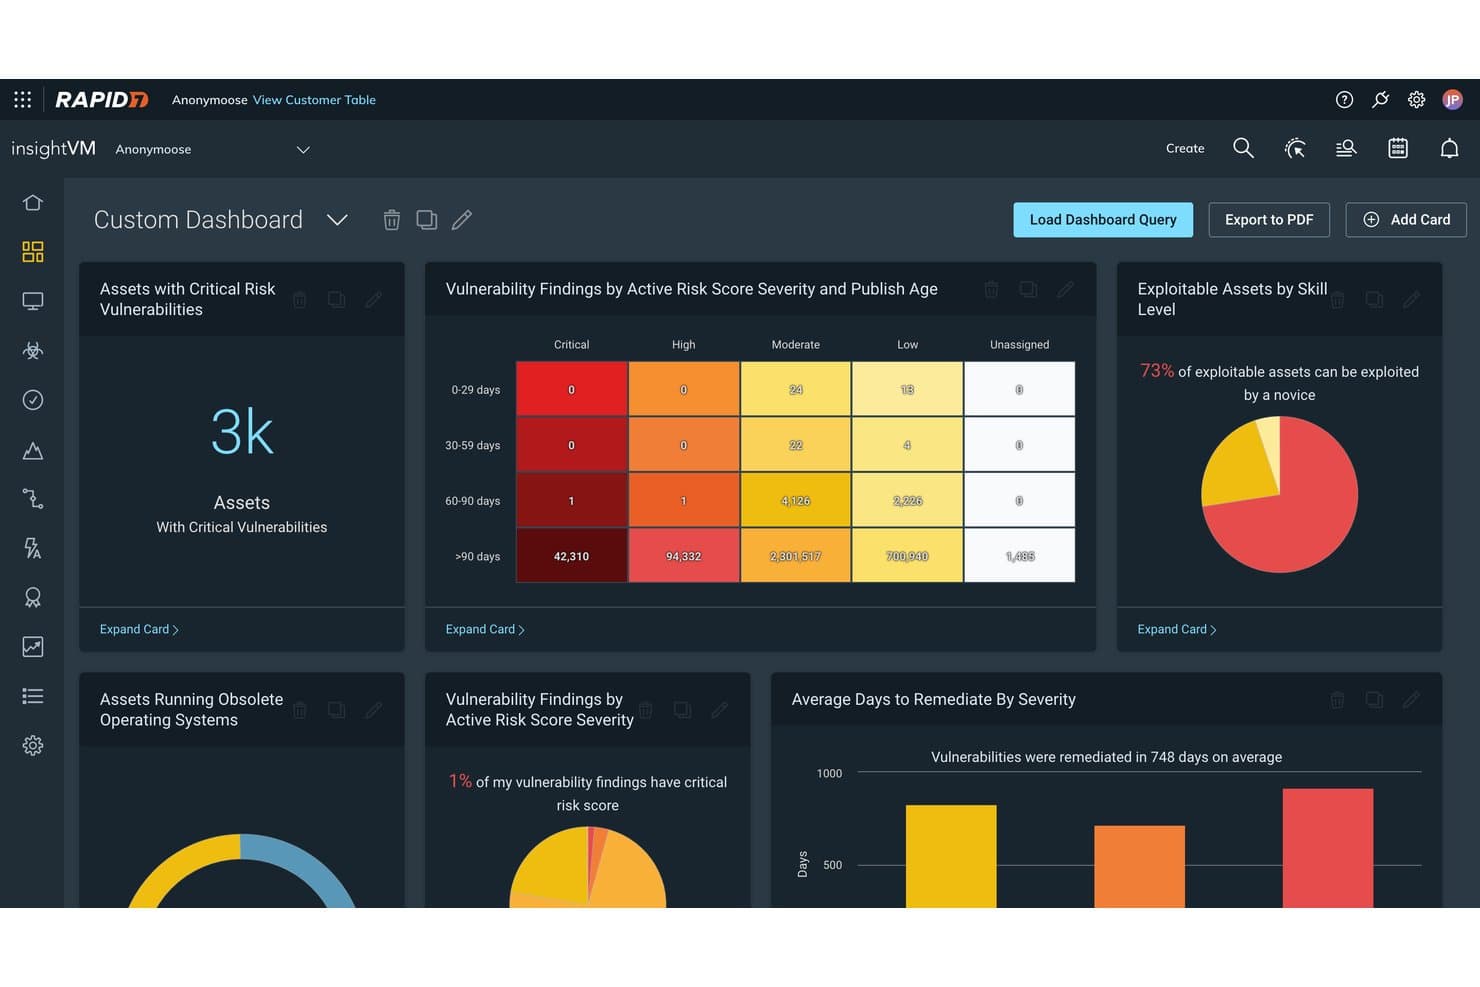Expand the Exploitable Assets by Skill Level card

pos(1177,629)
